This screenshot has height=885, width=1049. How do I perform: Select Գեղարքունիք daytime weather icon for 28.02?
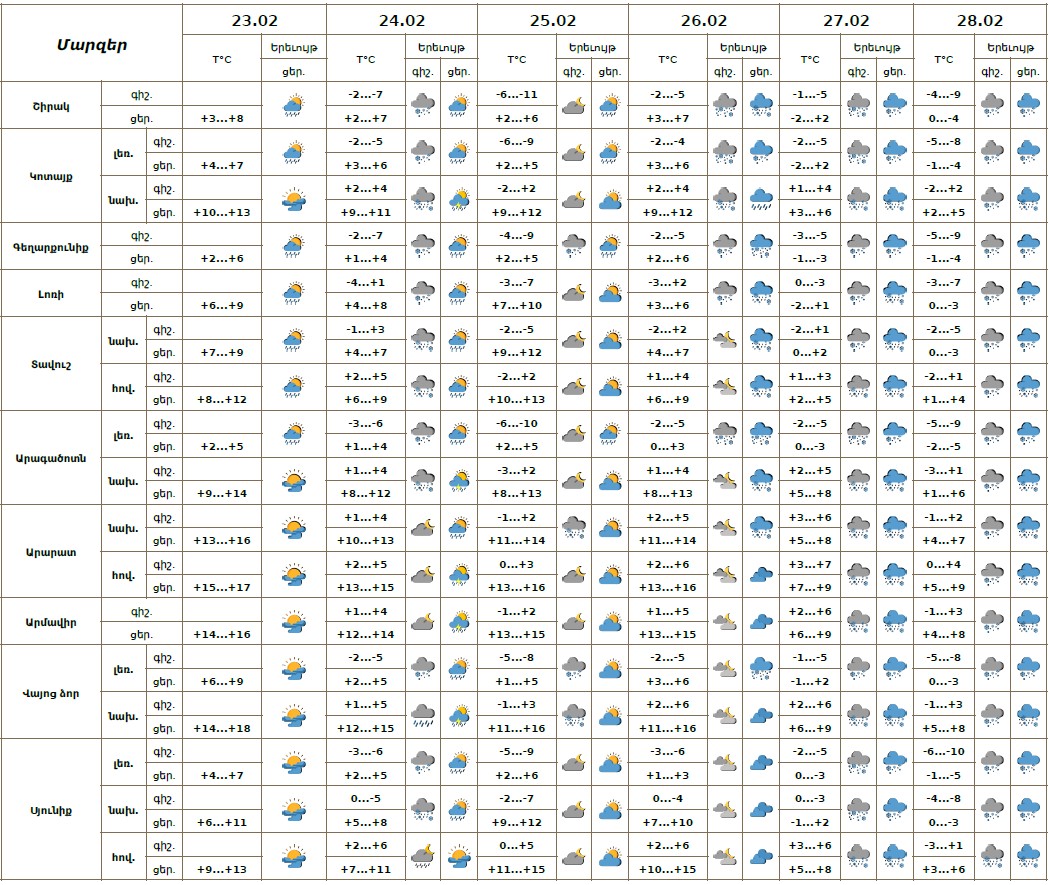1027,246
